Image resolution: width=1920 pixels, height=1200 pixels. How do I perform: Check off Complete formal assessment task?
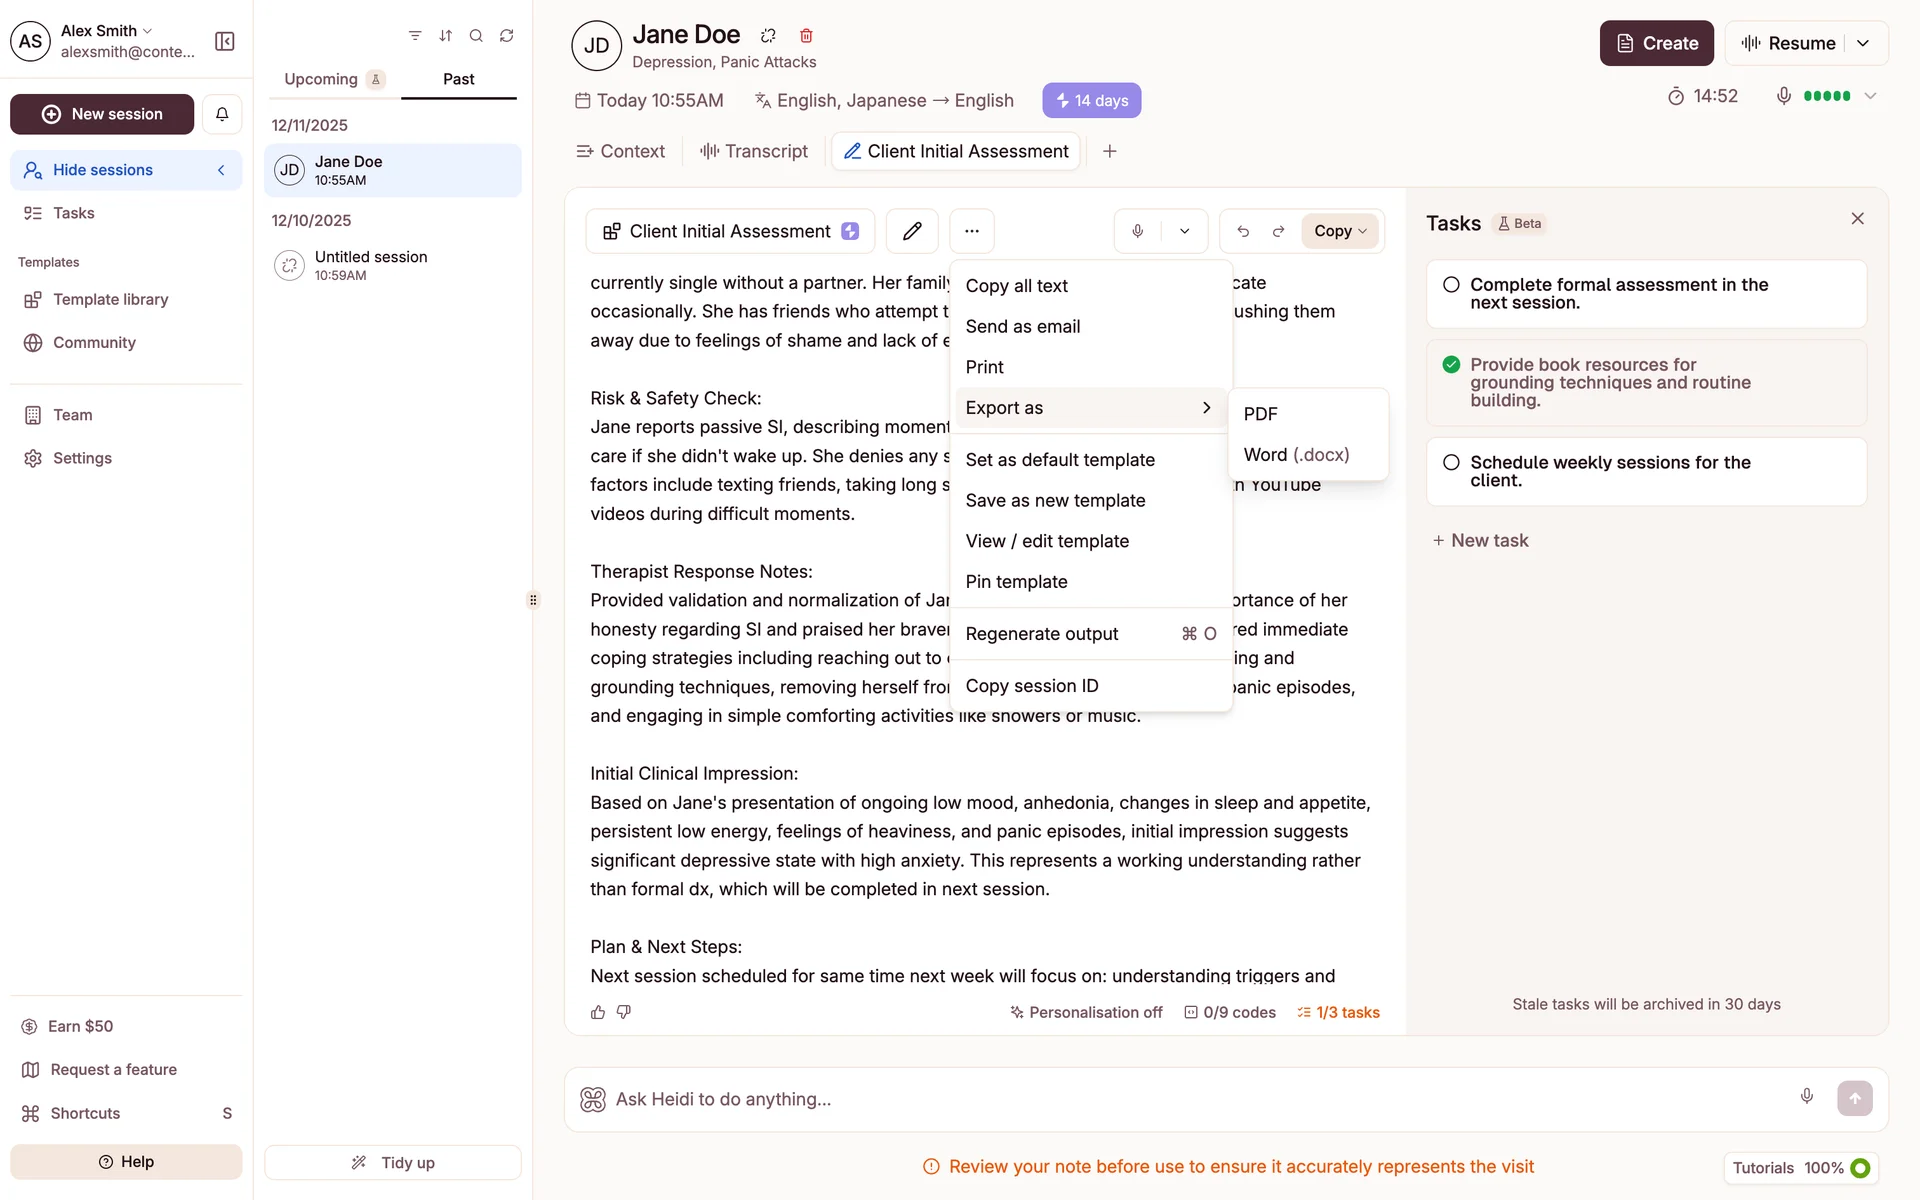coord(1451,285)
